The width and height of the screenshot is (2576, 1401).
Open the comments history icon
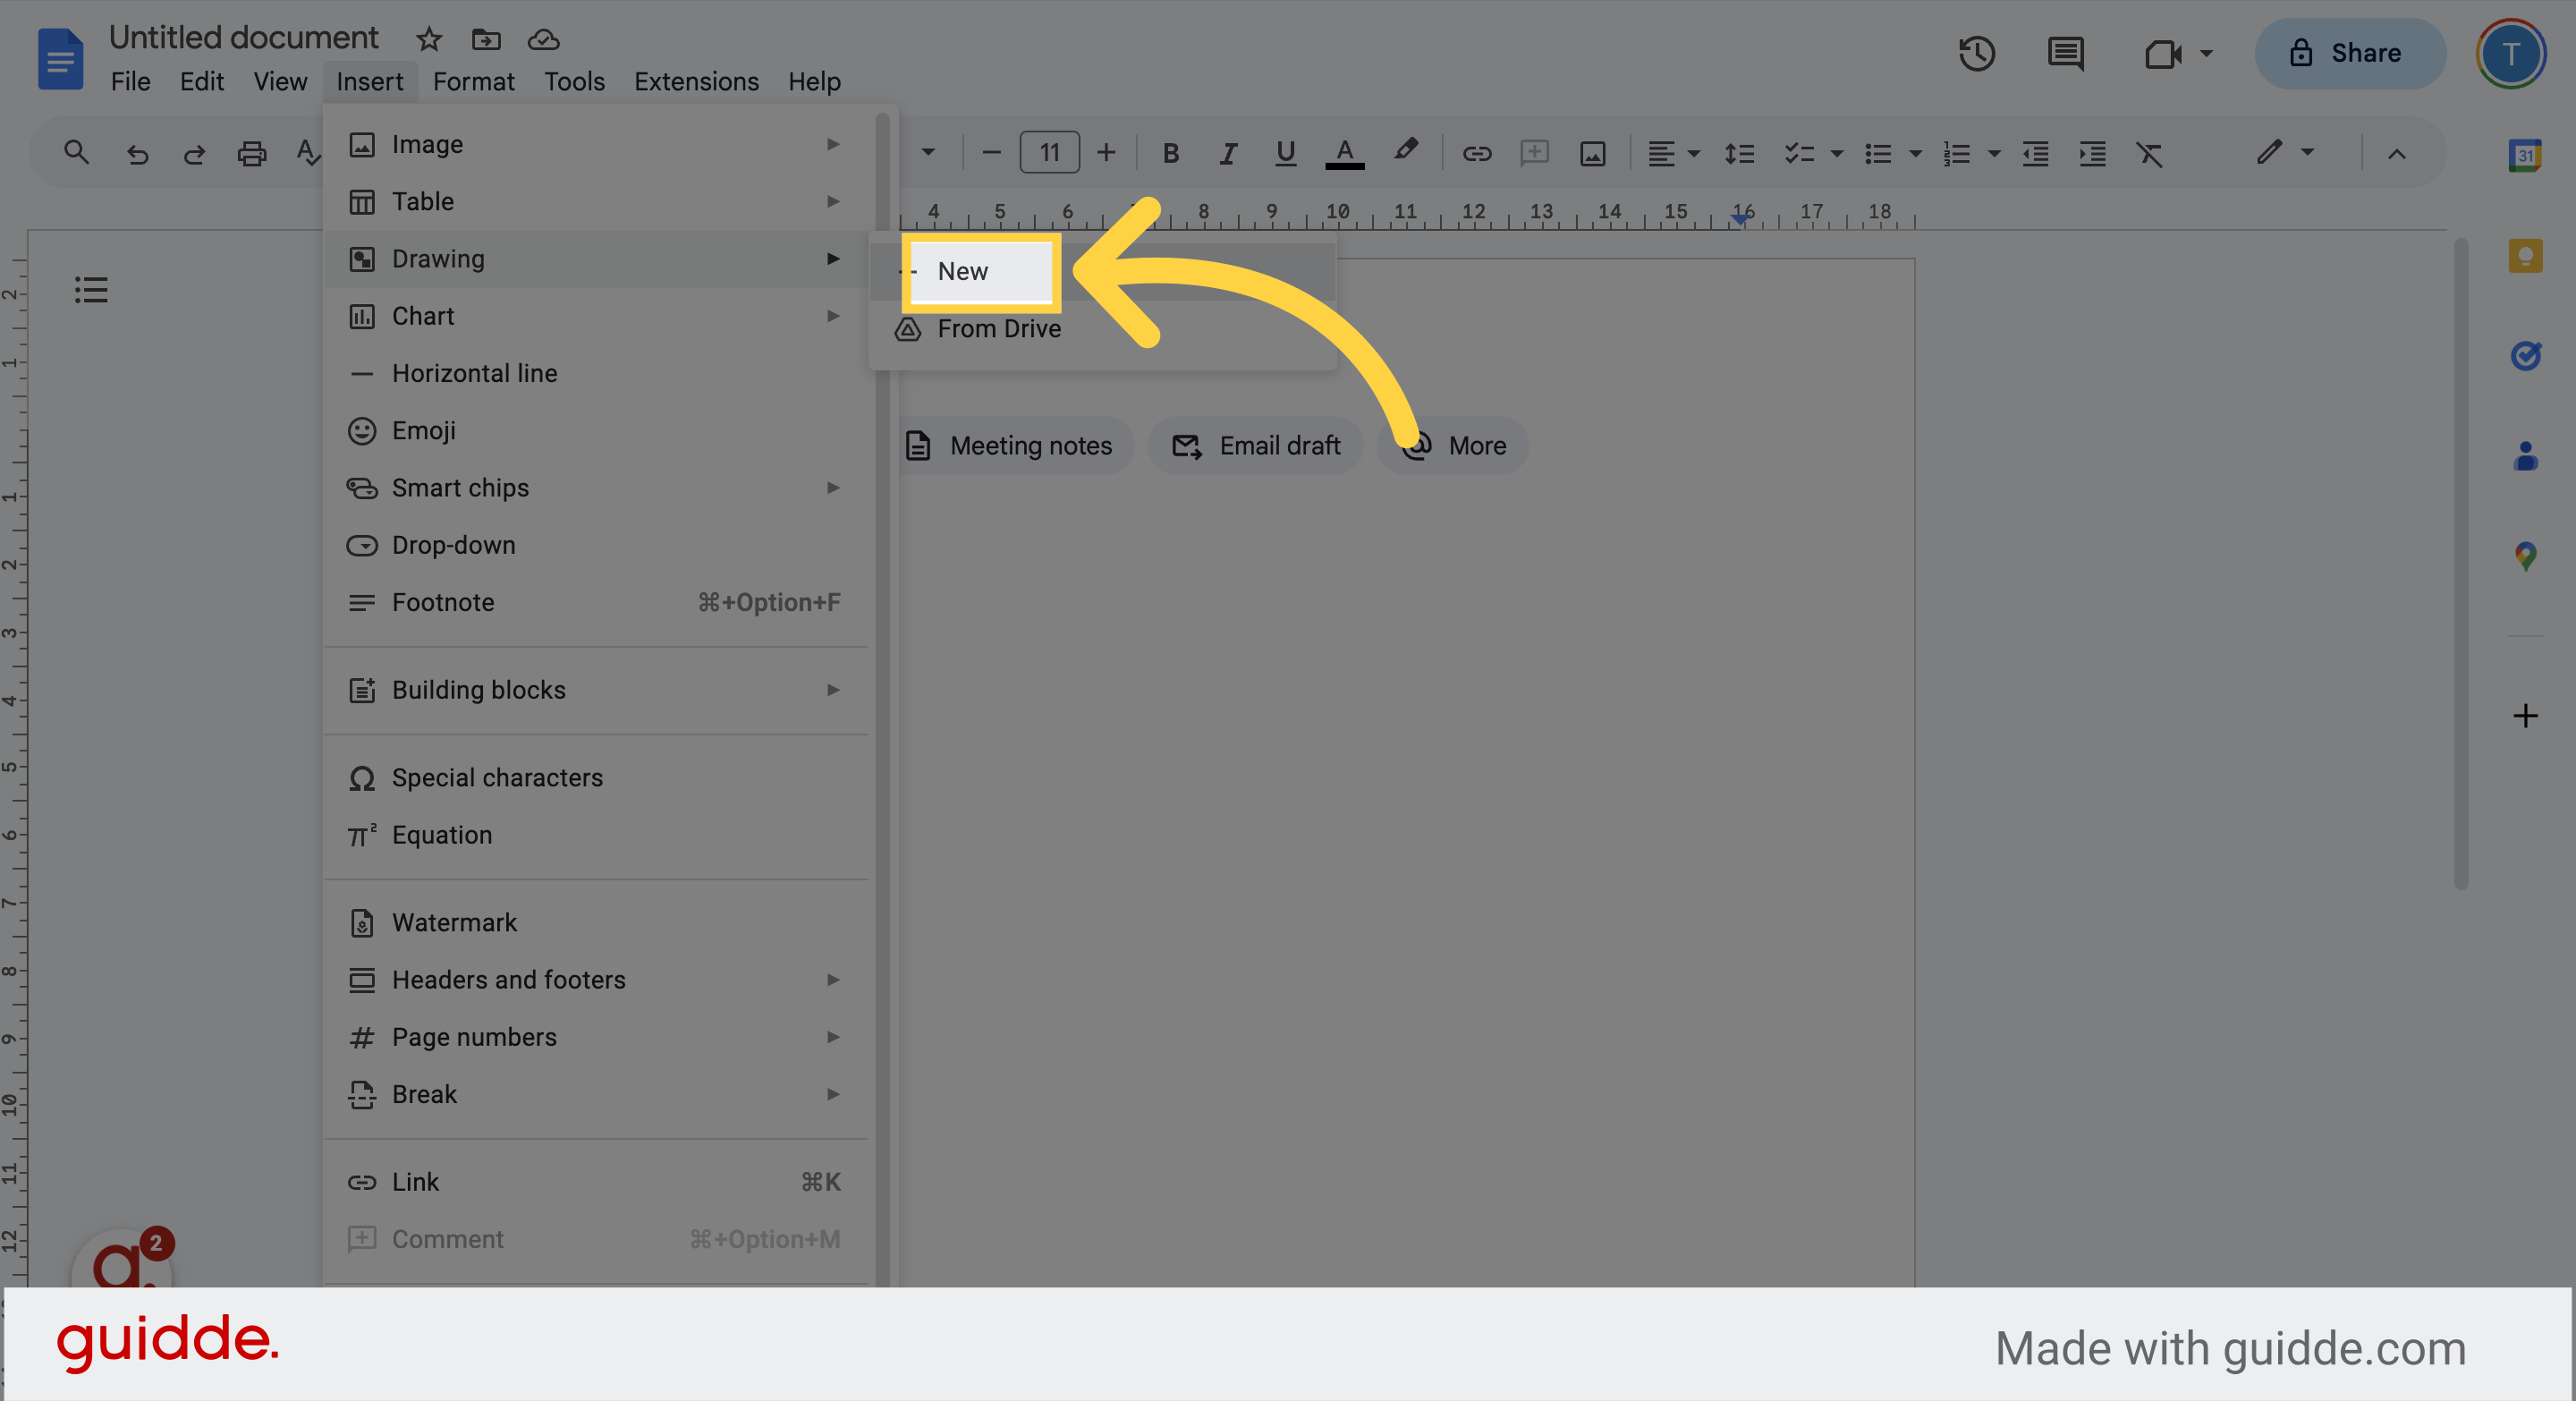point(2065,53)
